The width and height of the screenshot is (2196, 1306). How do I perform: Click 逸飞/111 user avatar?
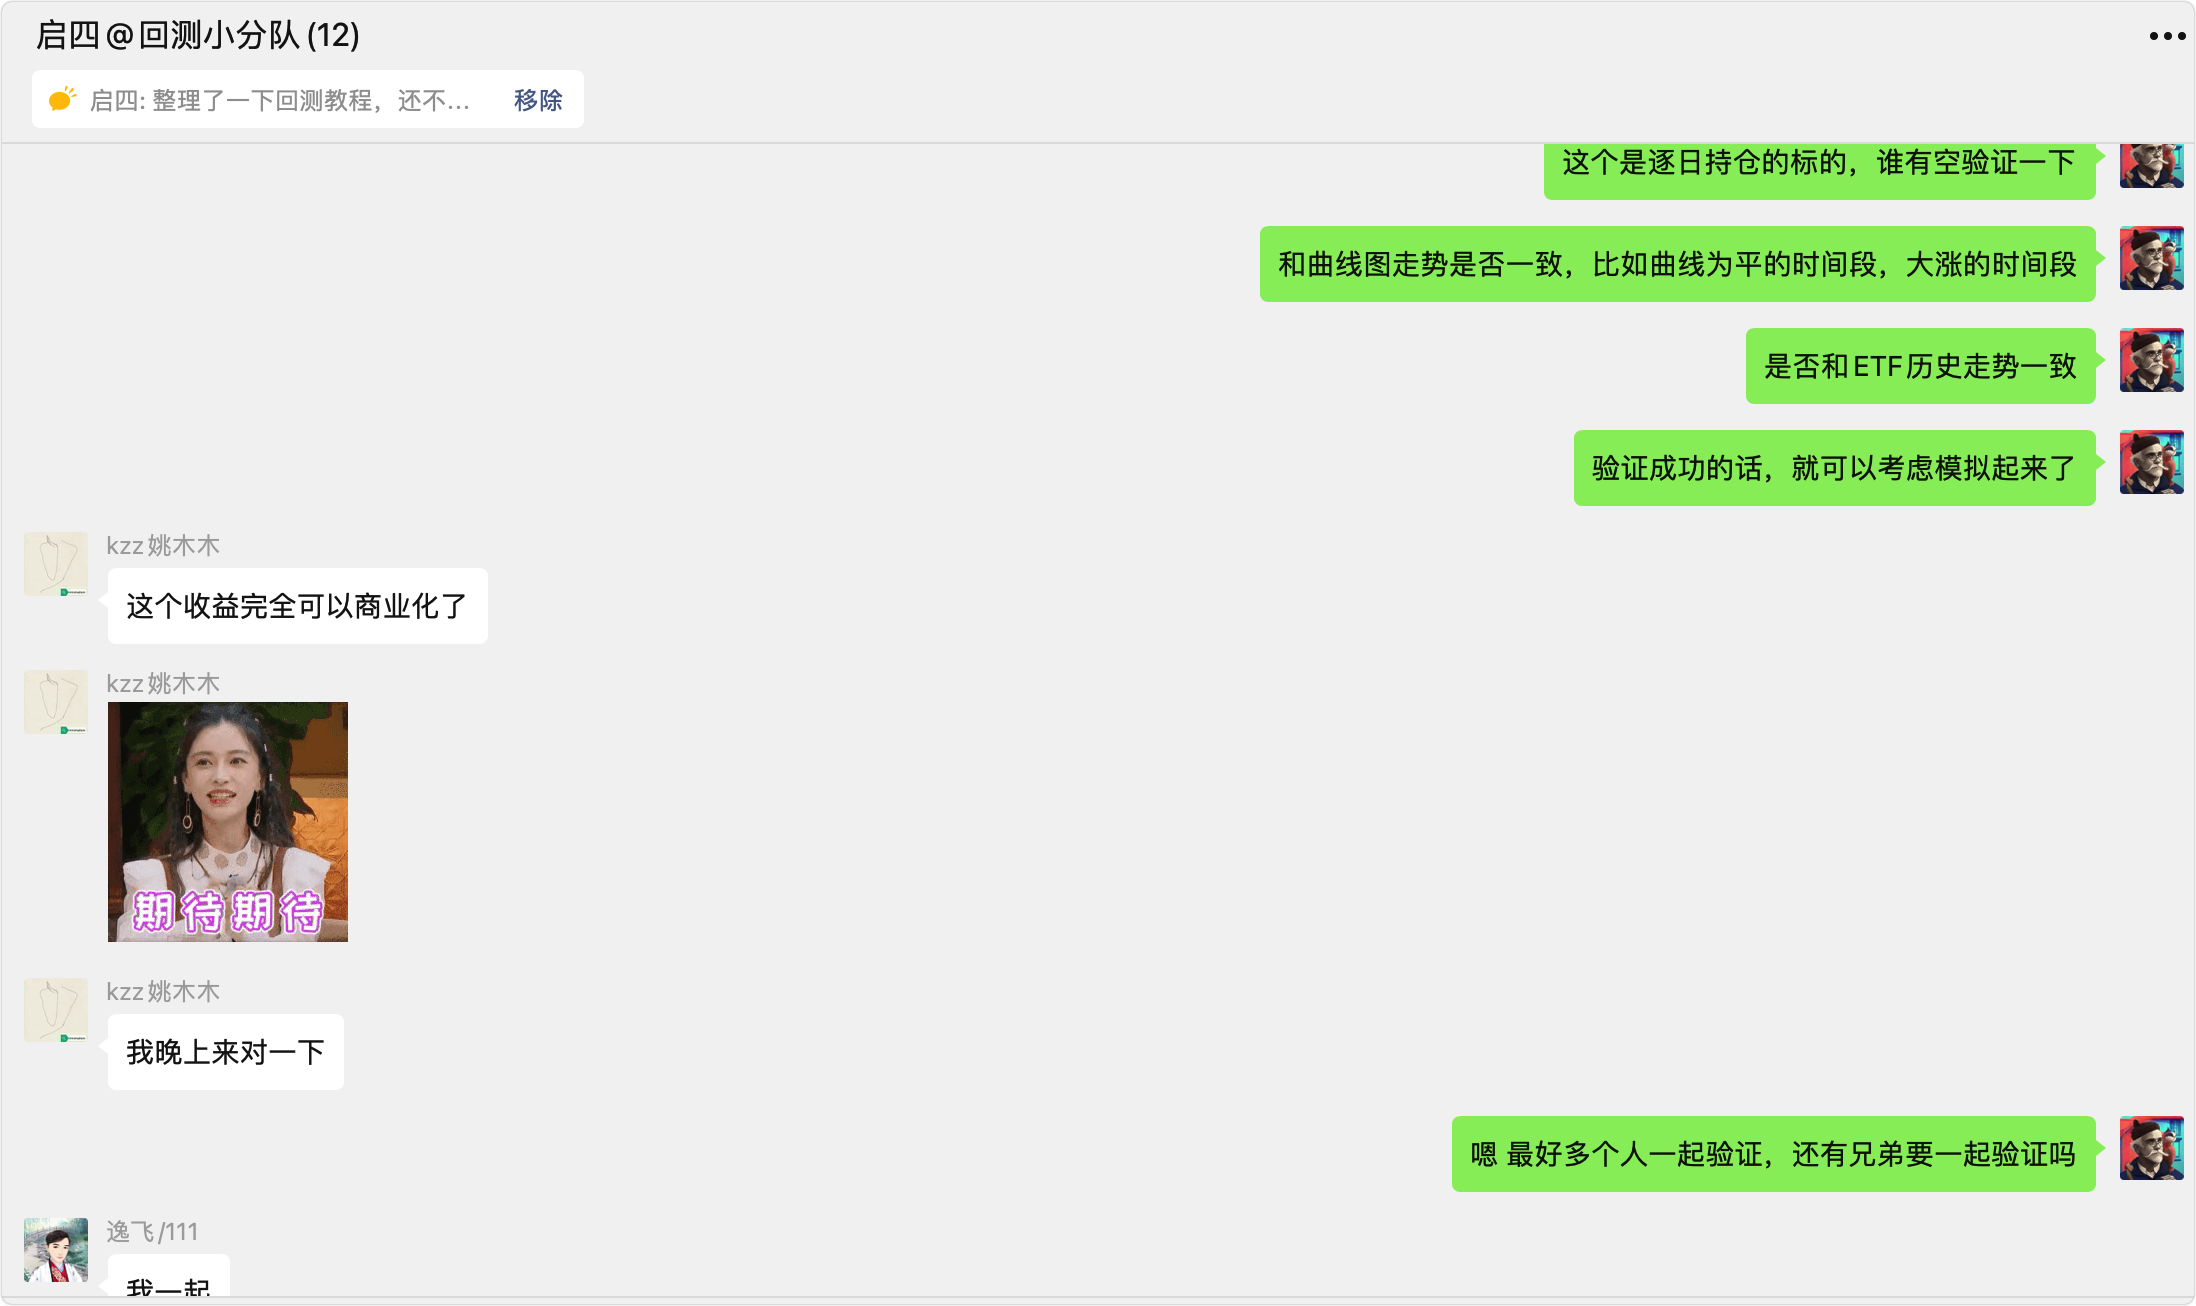click(x=56, y=1250)
